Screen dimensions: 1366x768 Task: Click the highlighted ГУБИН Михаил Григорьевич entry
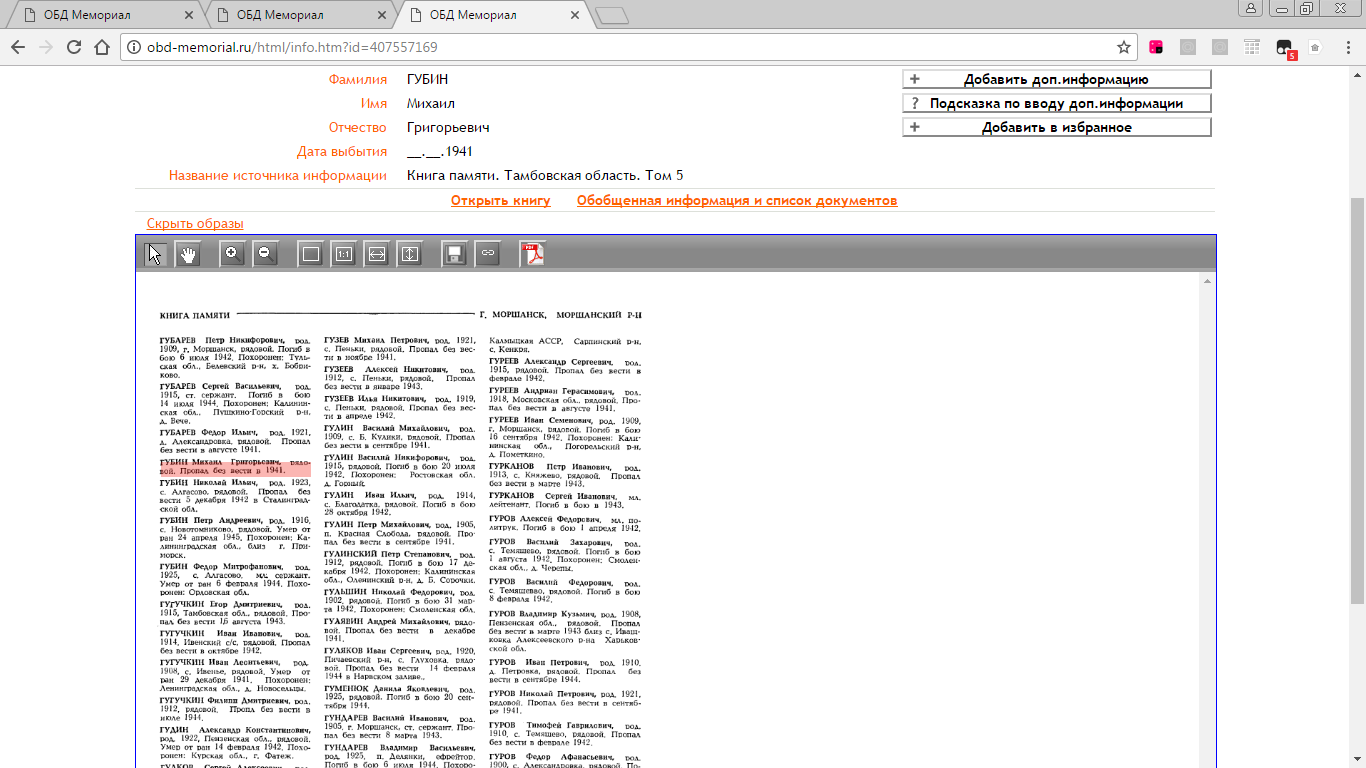point(235,465)
